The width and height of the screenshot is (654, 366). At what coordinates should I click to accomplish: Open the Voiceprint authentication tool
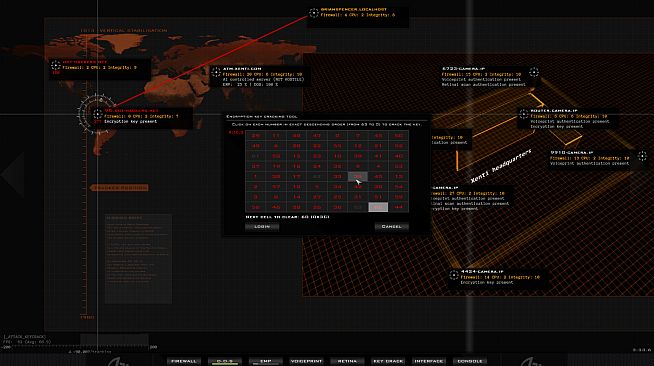pyautogui.click(x=307, y=361)
